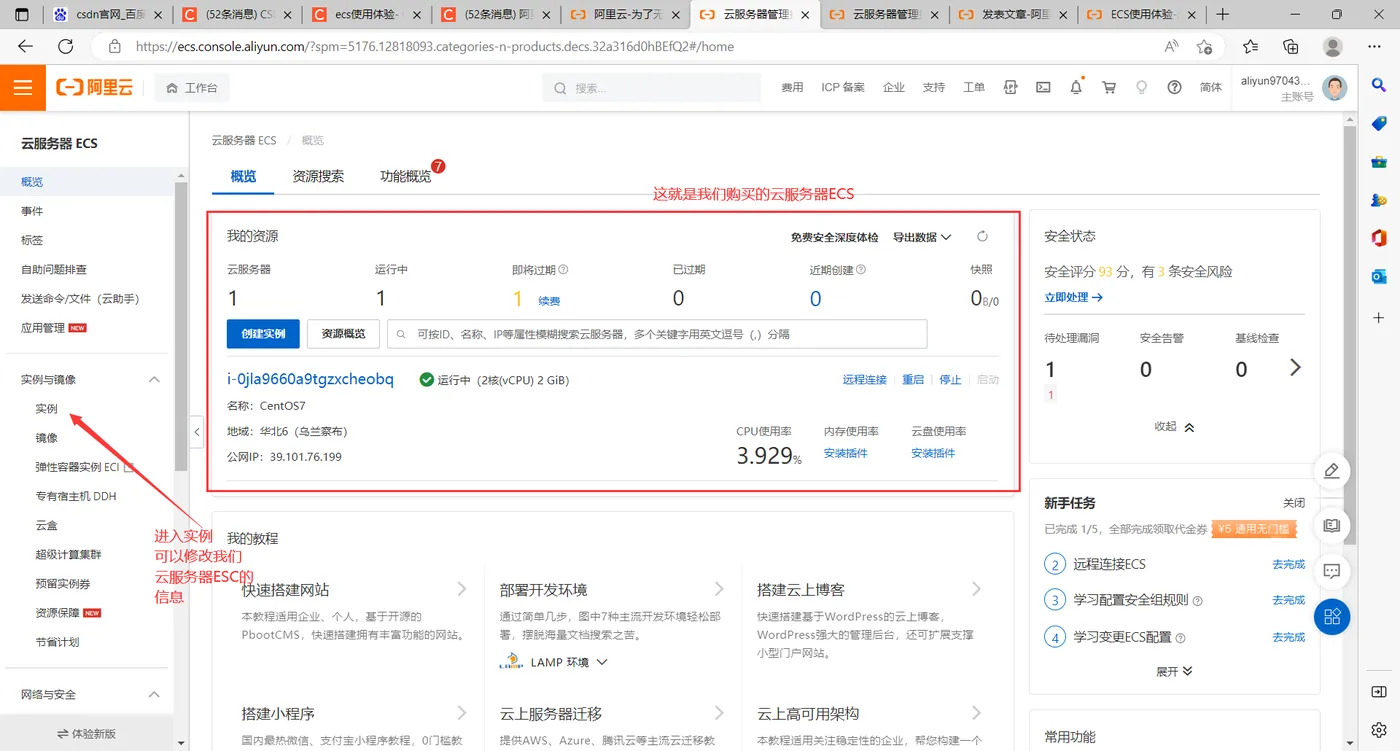
Task: Open 实例 in the left menu
Action: pos(46,409)
